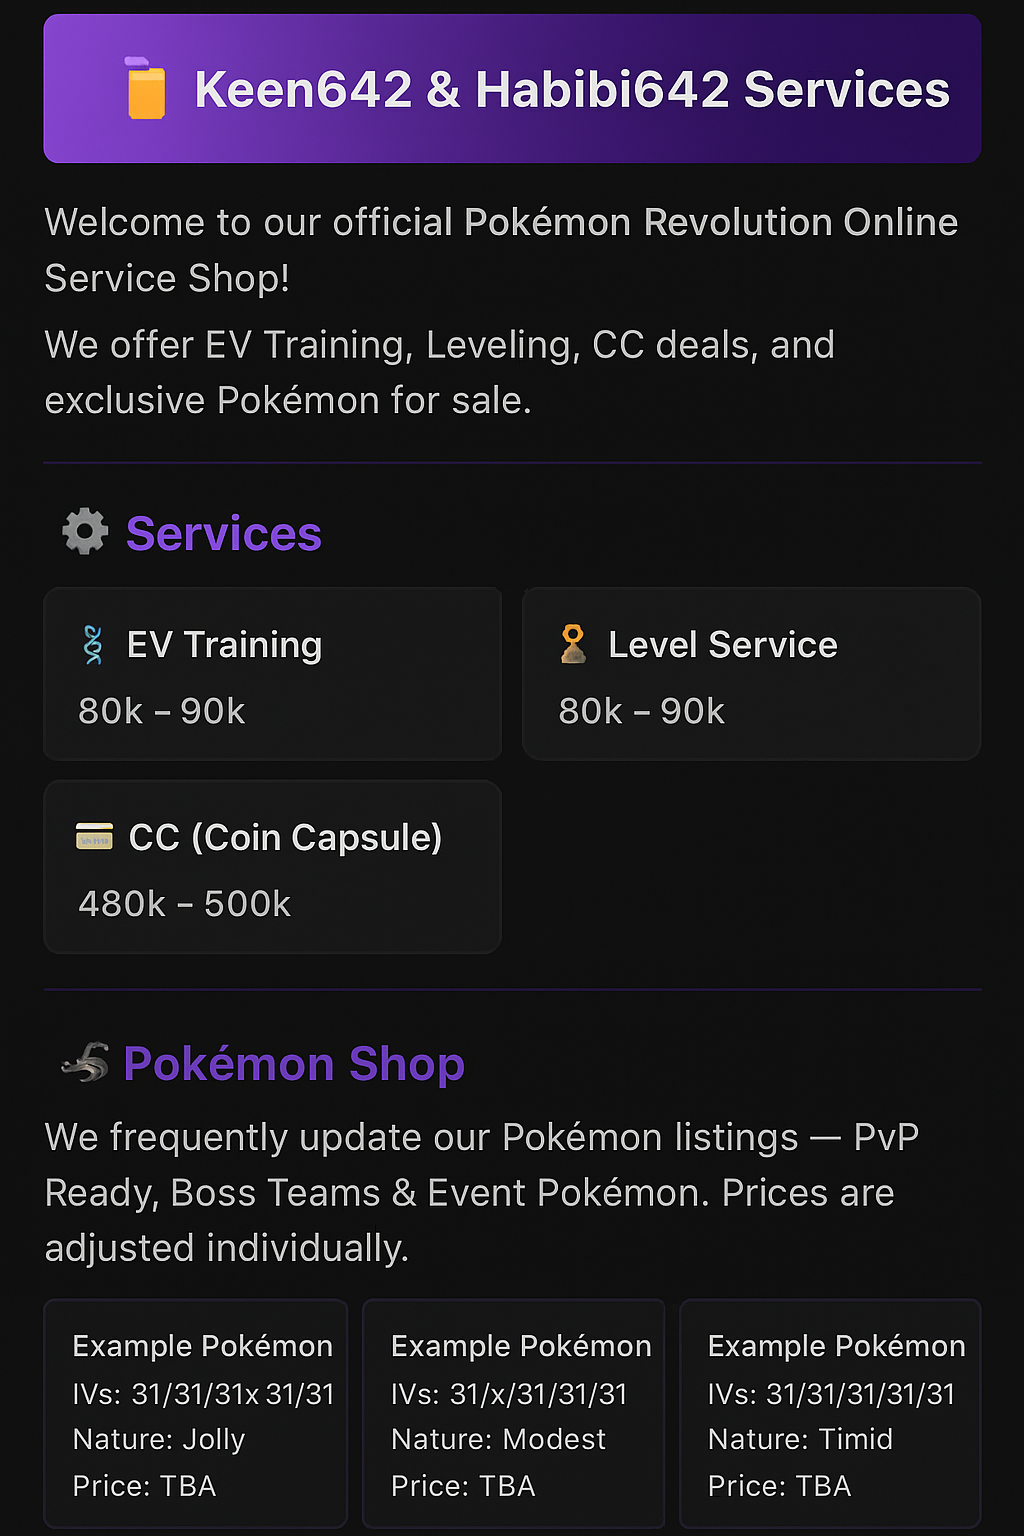Click the DNA icon next to EV Training
The height and width of the screenshot is (1536, 1024).
coord(93,645)
